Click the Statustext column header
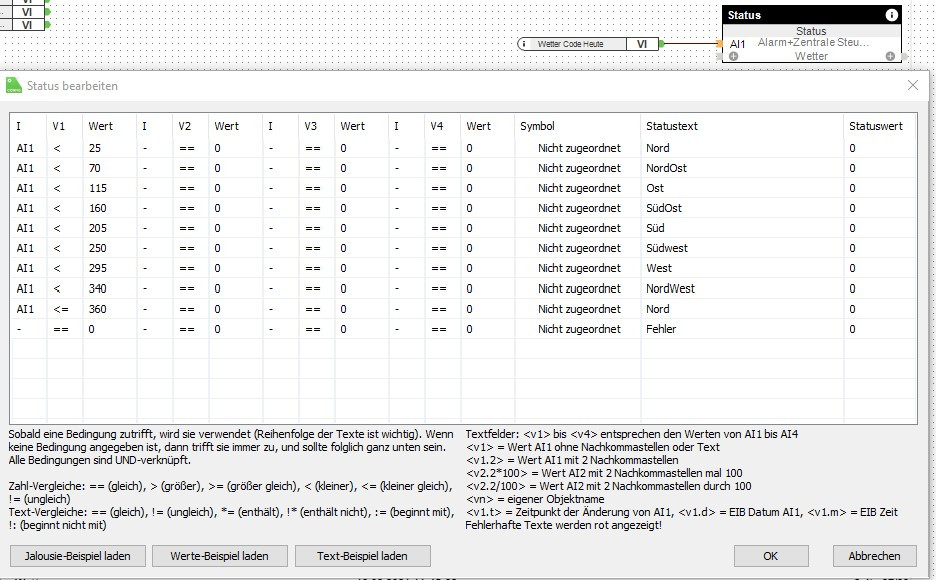 [x=672, y=126]
